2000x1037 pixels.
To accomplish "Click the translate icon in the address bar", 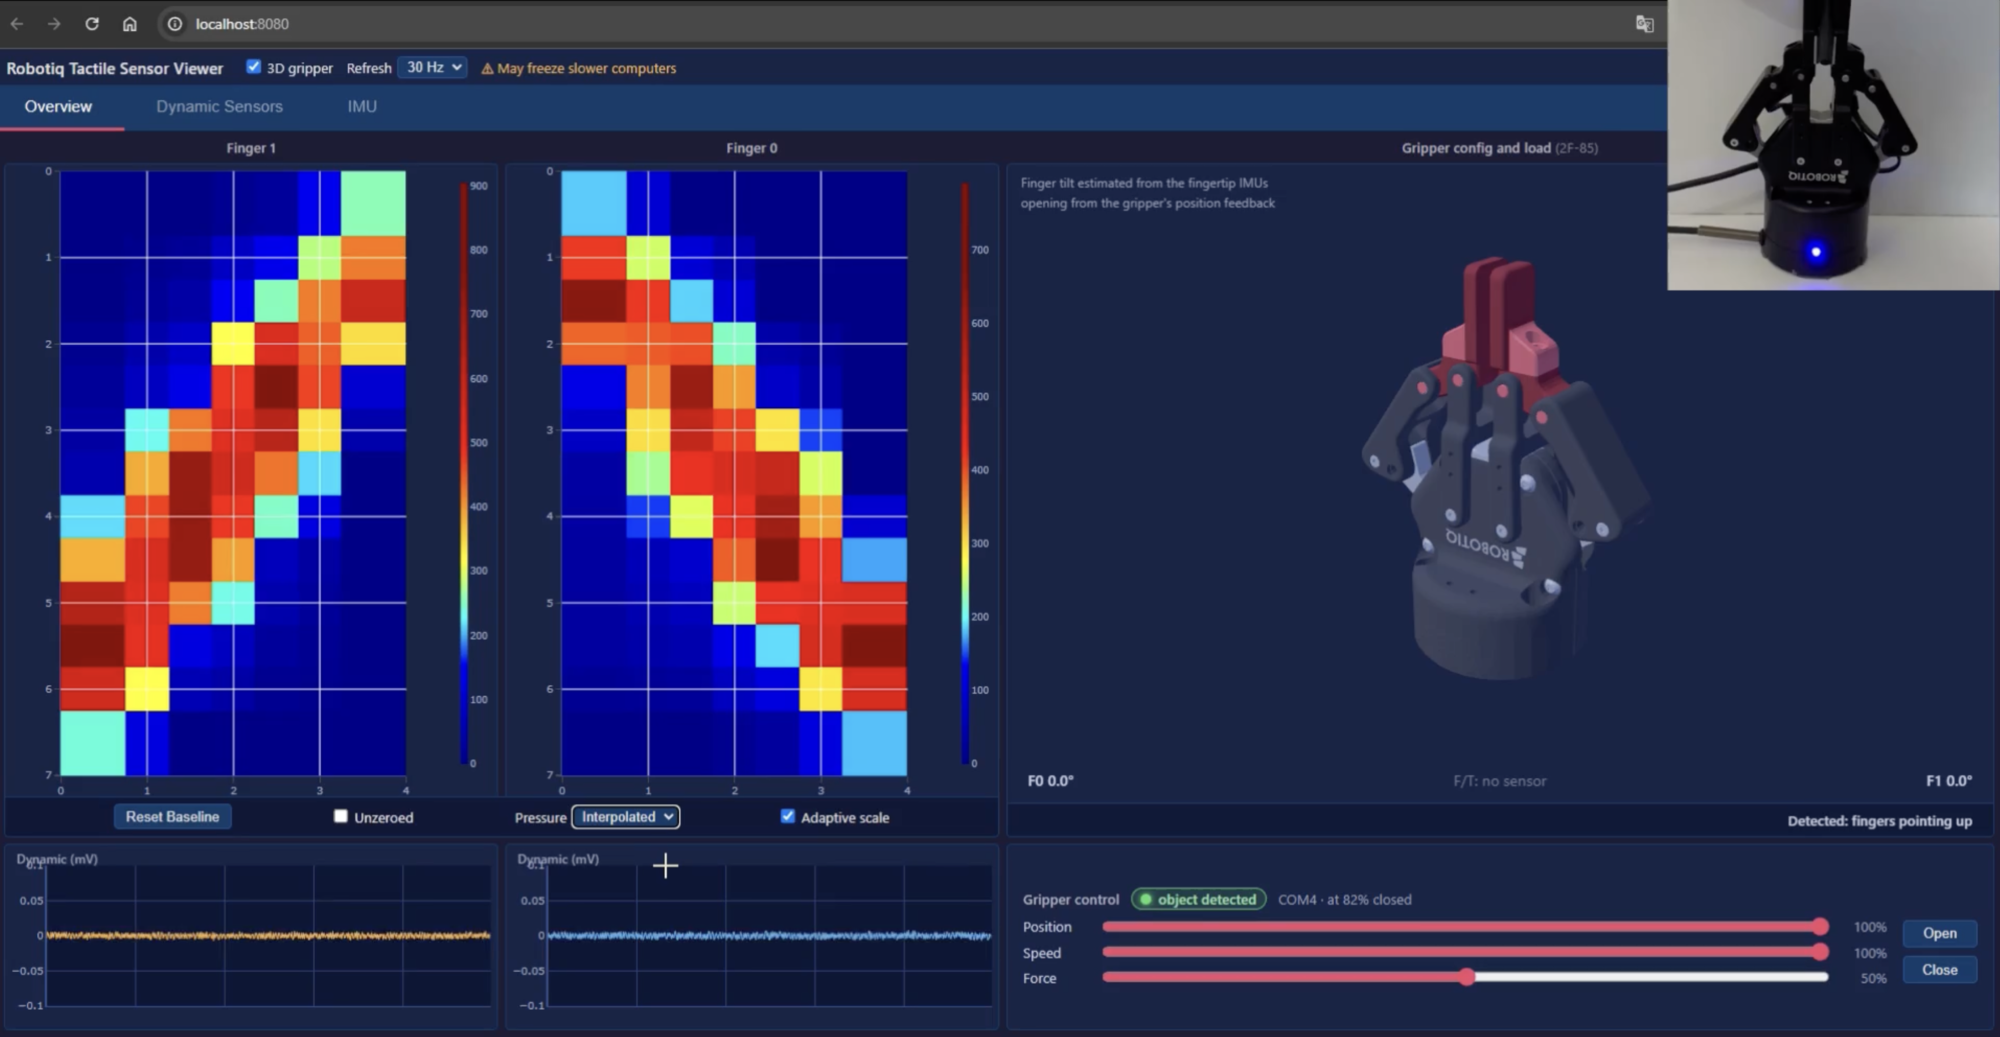I will (x=1644, y=24).
